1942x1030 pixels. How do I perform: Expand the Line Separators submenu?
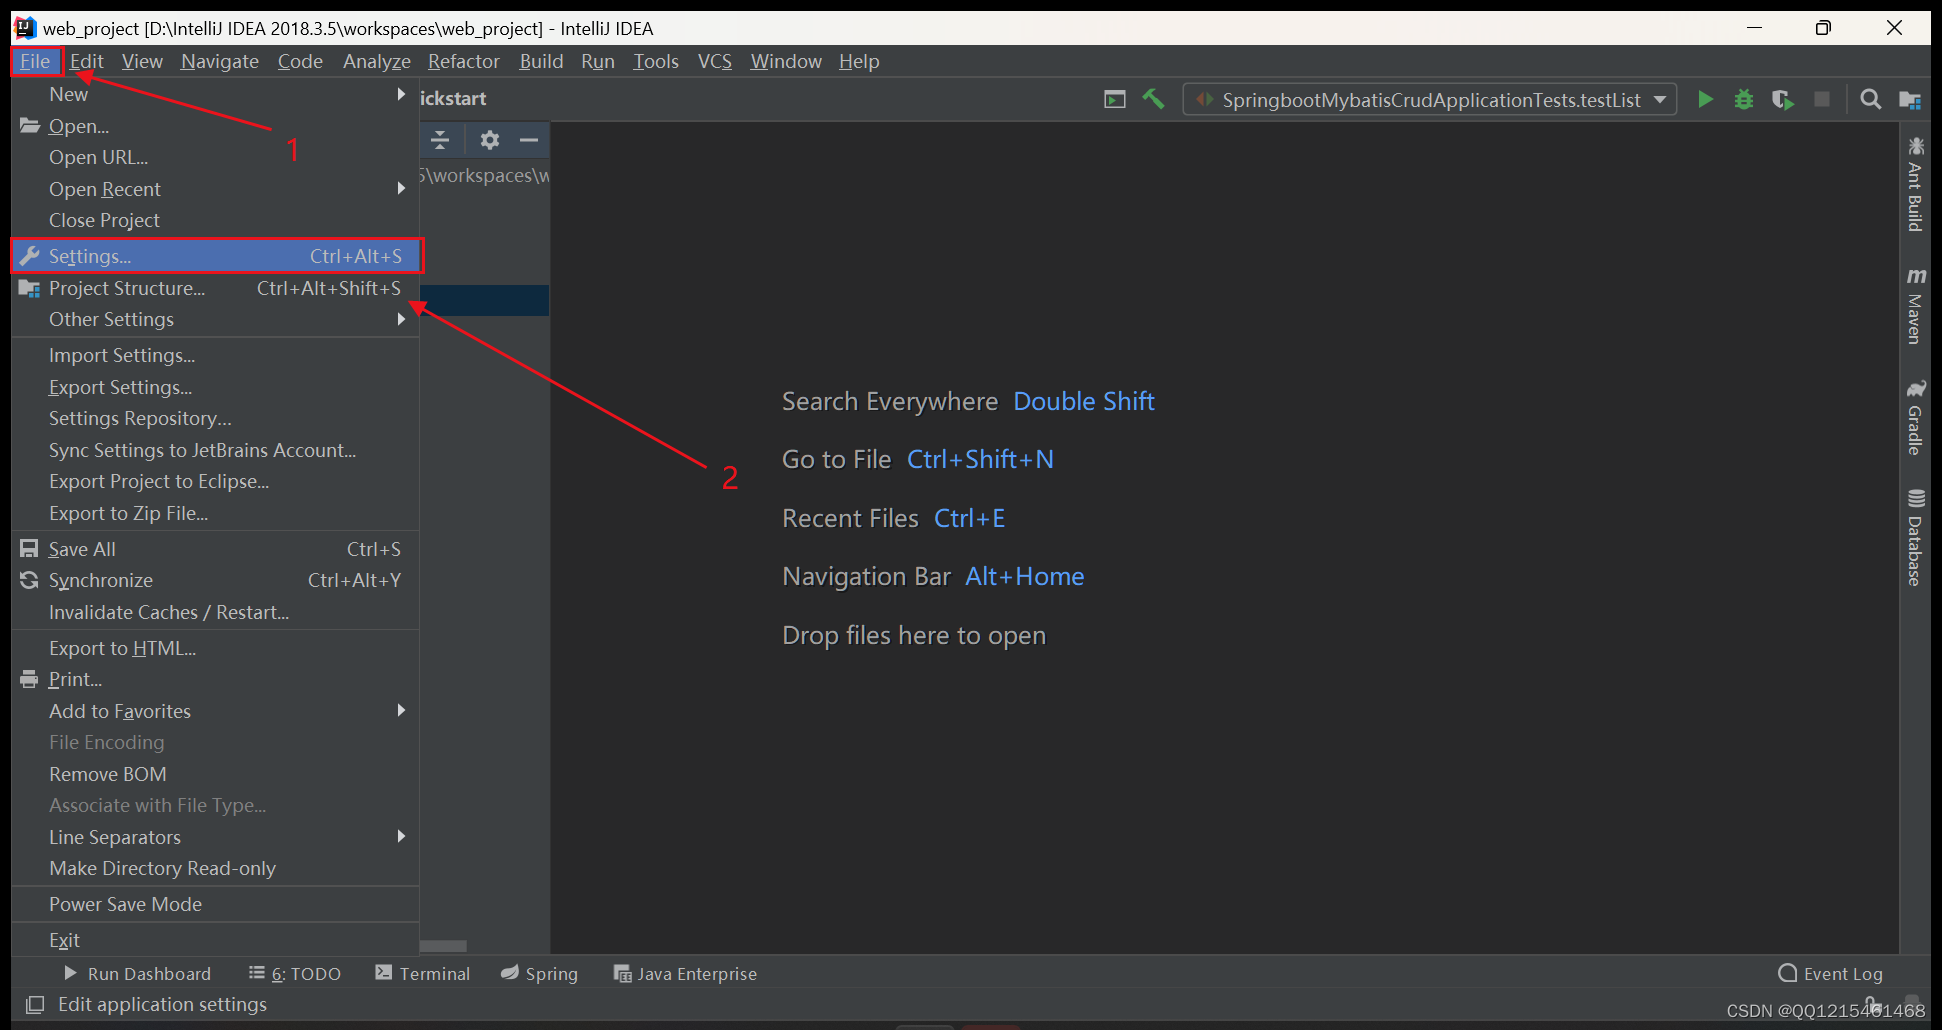(x=215, y=837)
